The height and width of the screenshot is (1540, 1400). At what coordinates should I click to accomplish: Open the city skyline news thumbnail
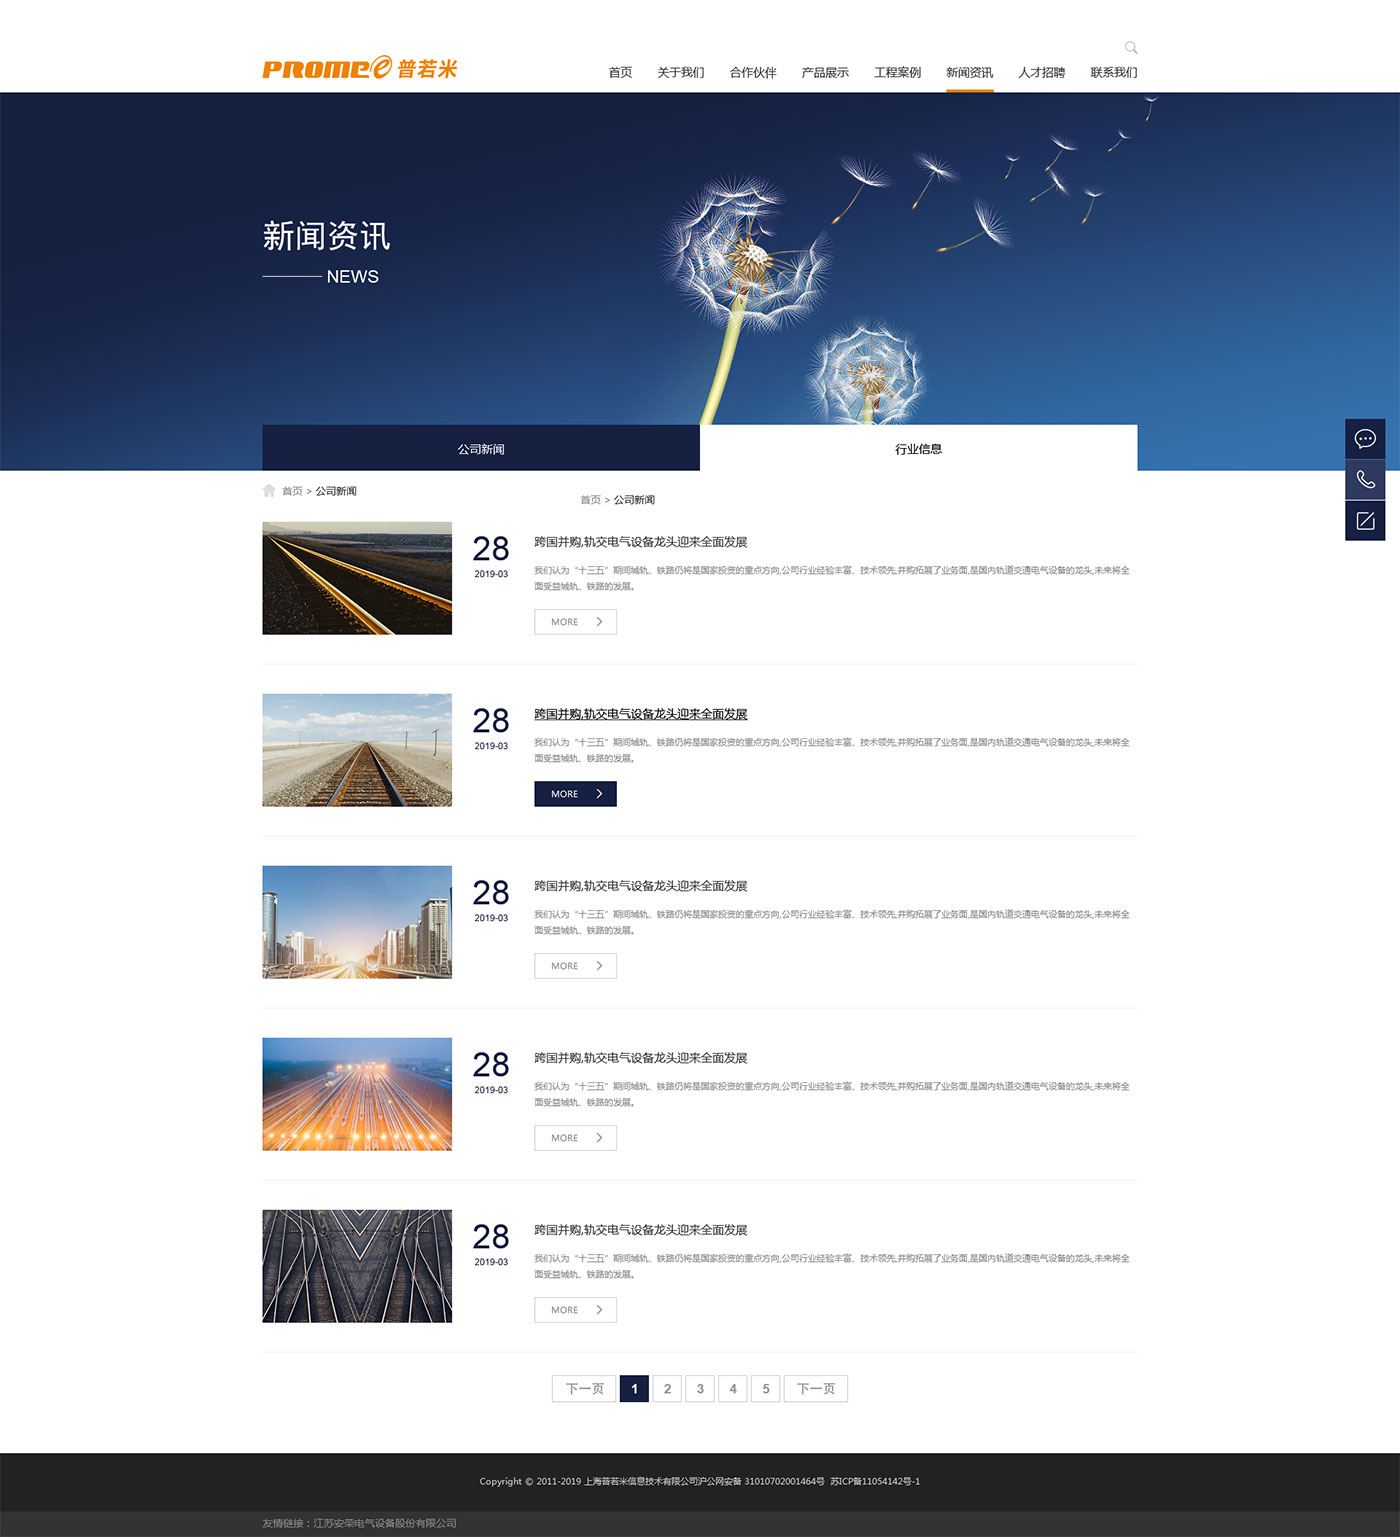coord(357,922)
